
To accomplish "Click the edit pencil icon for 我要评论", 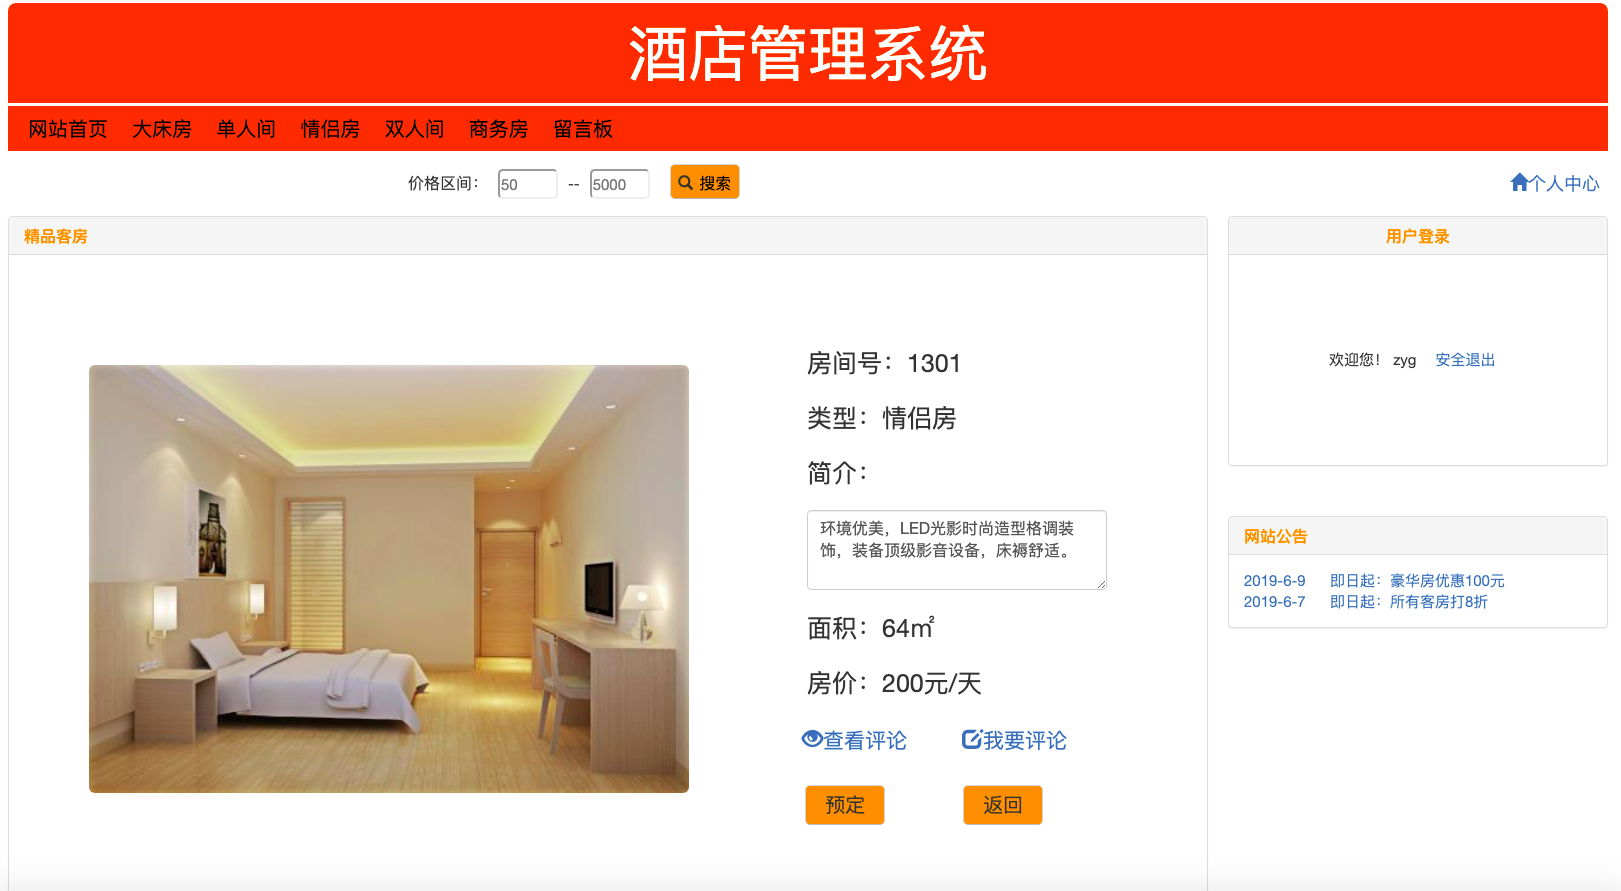I will tap(971, 739).
